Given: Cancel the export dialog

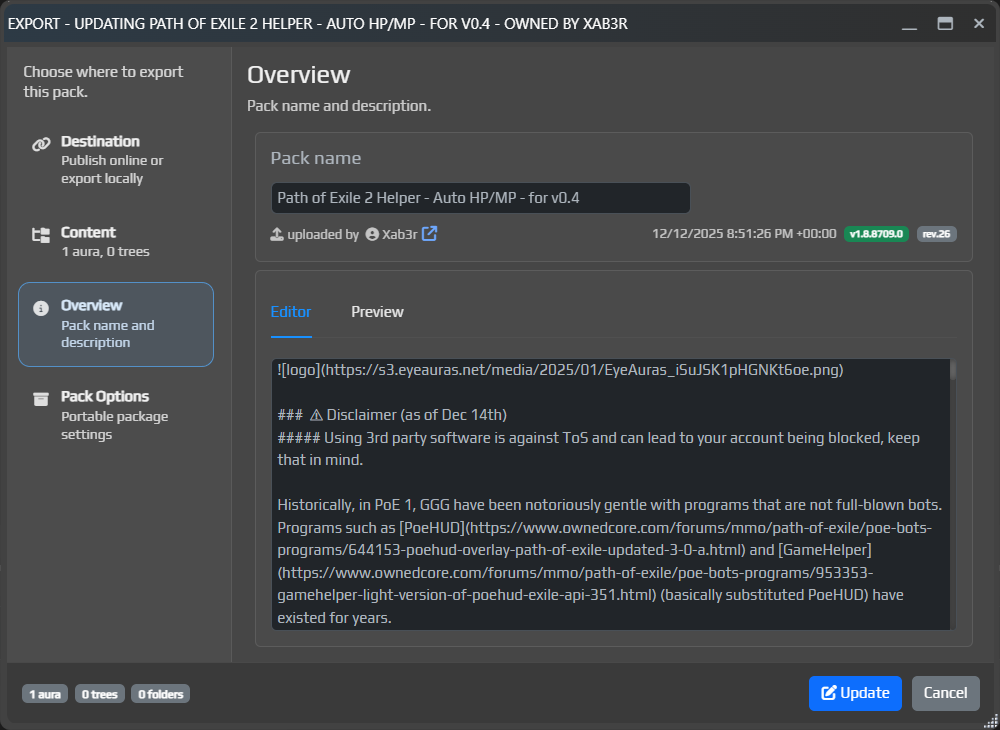Looking at the screenshot, I should tap(944, 693).
